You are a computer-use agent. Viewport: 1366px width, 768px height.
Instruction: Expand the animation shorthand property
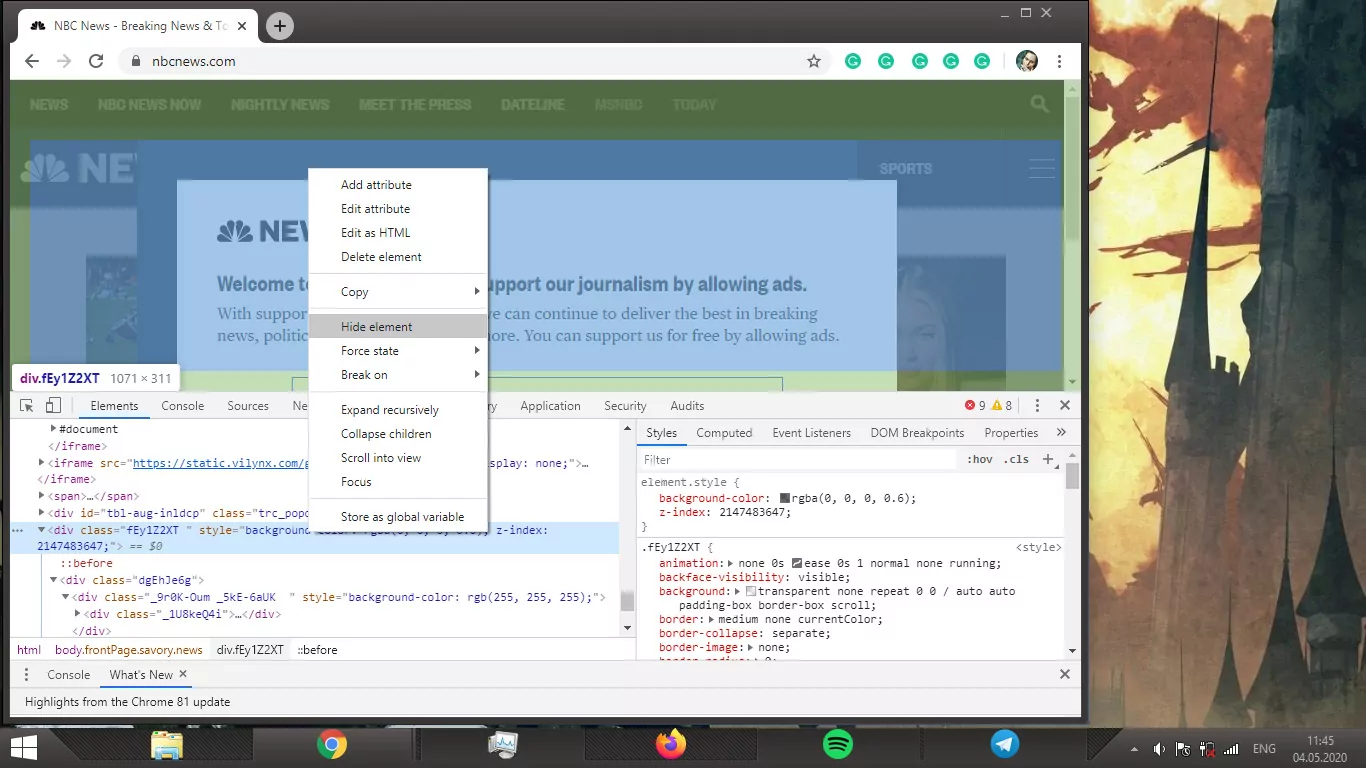pos(731,564)
